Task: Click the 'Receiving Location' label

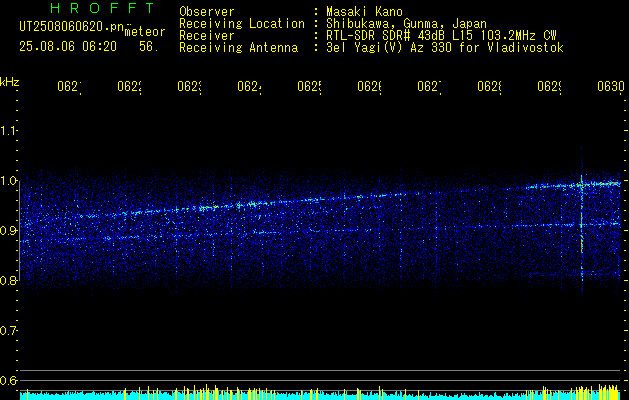Action: 242,24
